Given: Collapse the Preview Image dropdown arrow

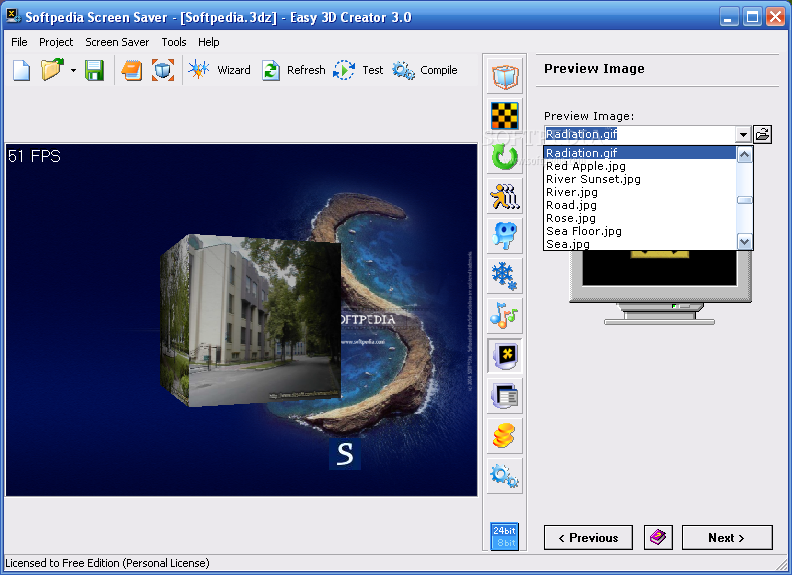Looking at the screenshot, I should (x=743, y=135).
